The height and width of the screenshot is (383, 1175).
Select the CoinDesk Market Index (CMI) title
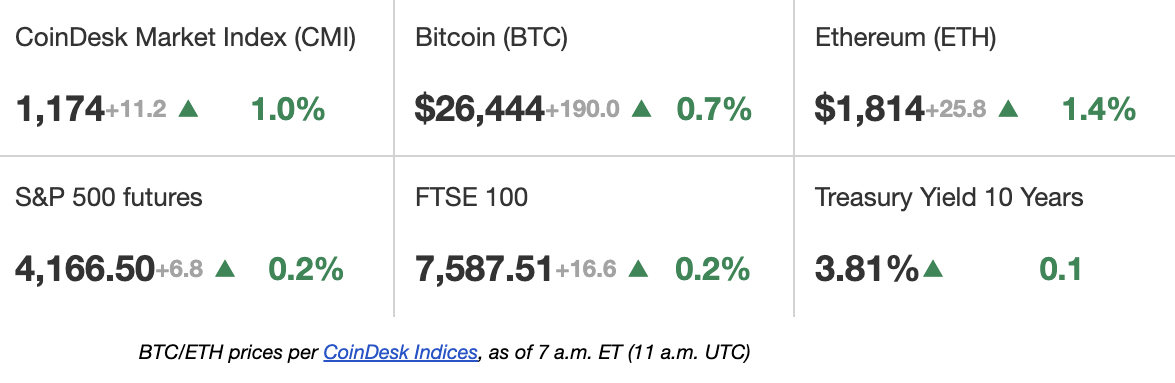click(x=185, y=37)
